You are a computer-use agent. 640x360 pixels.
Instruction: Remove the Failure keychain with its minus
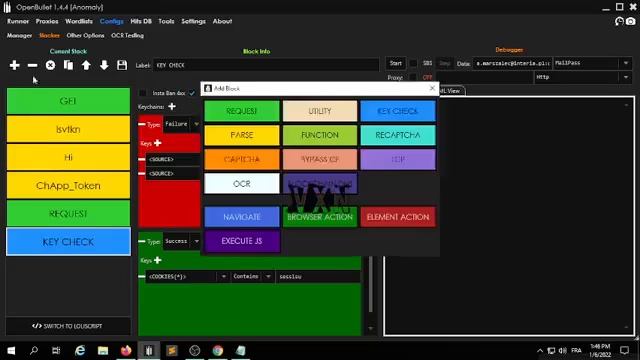pyautogui.click(x=142, y=124)
